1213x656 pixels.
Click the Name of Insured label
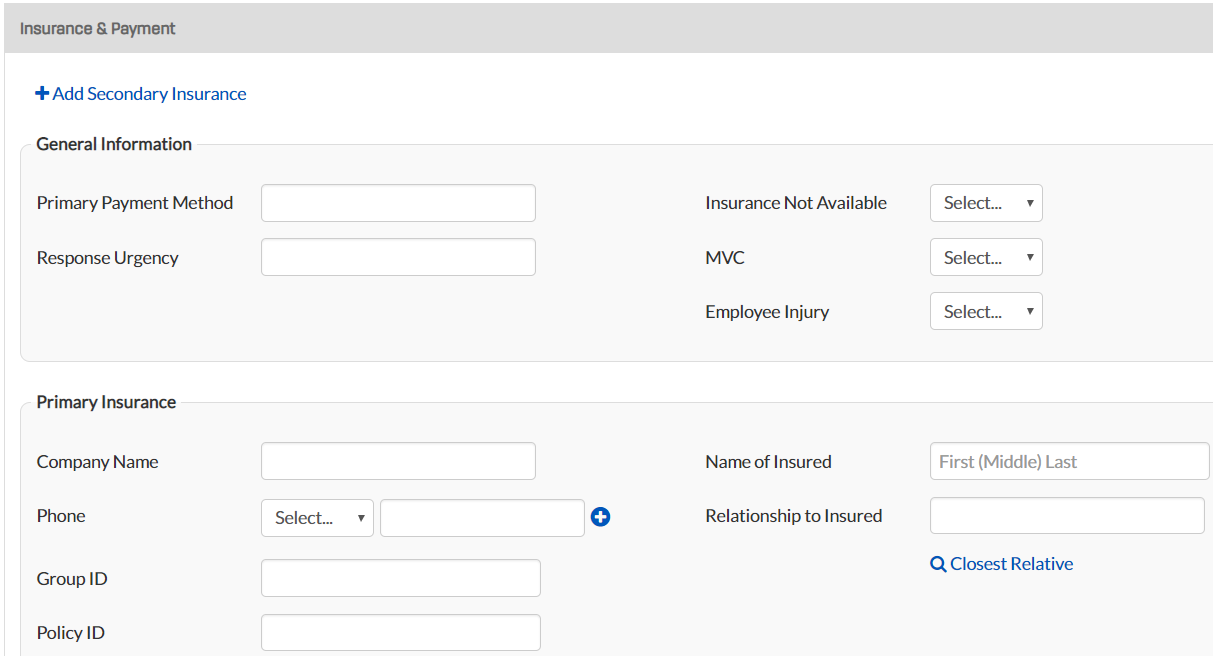768,462
